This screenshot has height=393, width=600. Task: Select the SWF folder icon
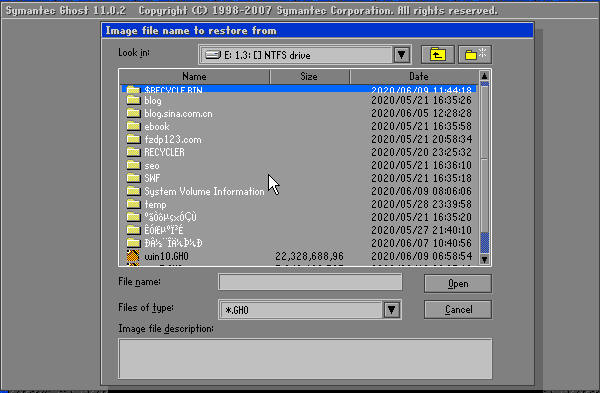click(x=133, y=178)
